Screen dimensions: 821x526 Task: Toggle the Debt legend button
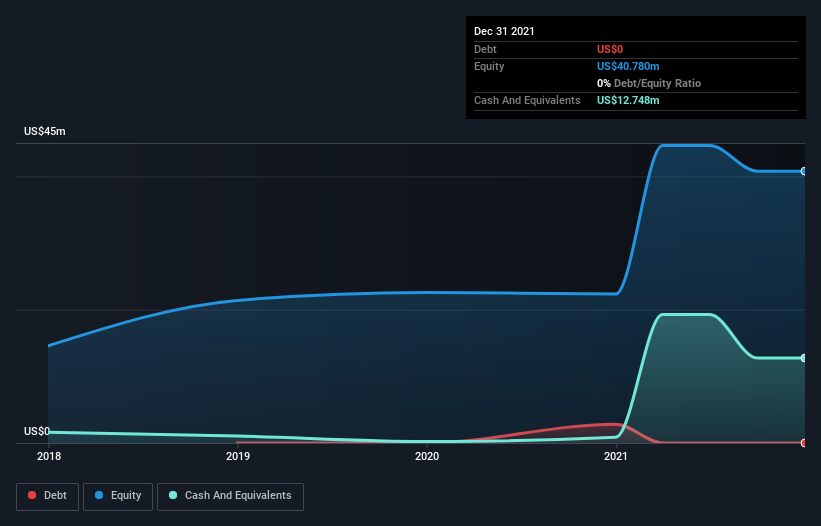pyautogui.click(x=48, y=496)
